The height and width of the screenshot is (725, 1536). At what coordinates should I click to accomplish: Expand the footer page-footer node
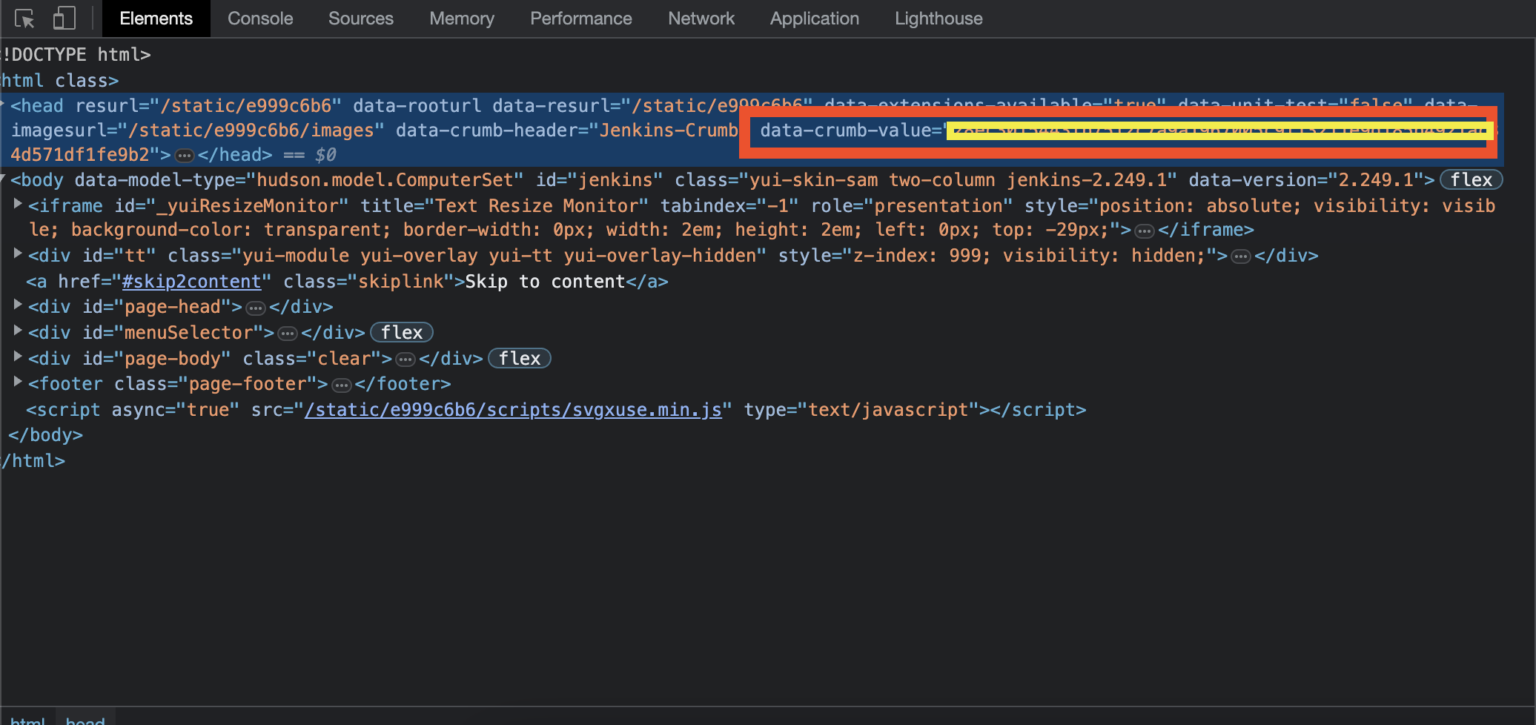click(x=19, y=384)
